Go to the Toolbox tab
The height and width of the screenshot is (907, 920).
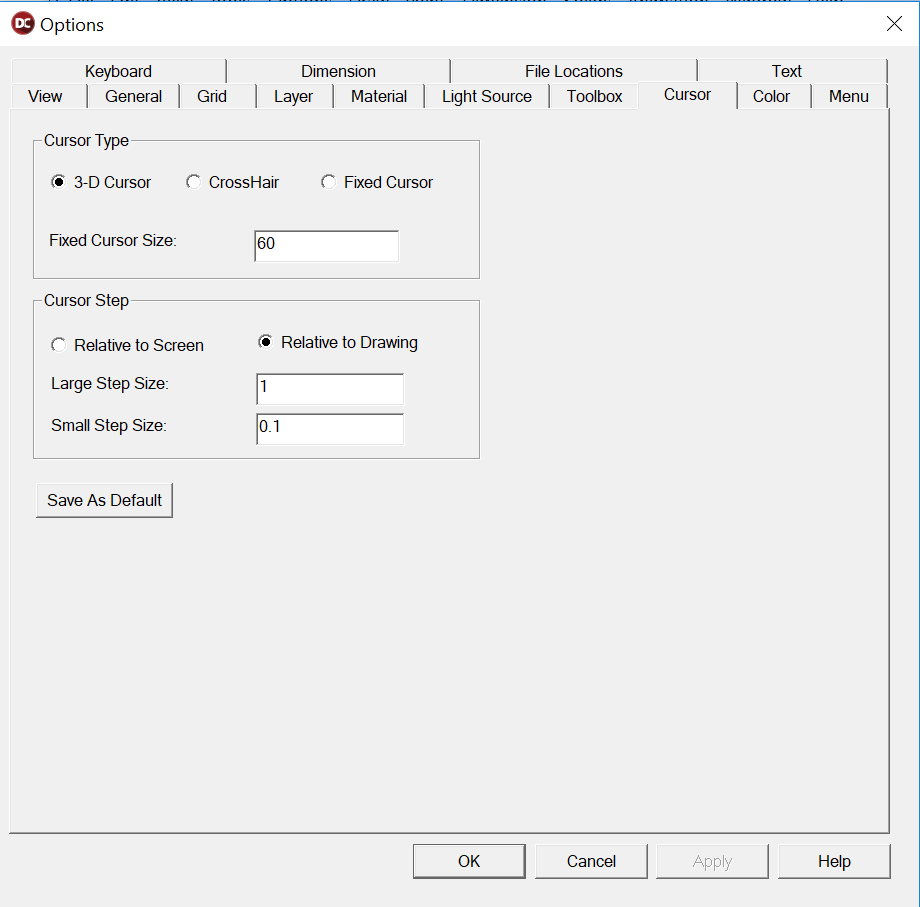tap(594, 96)
